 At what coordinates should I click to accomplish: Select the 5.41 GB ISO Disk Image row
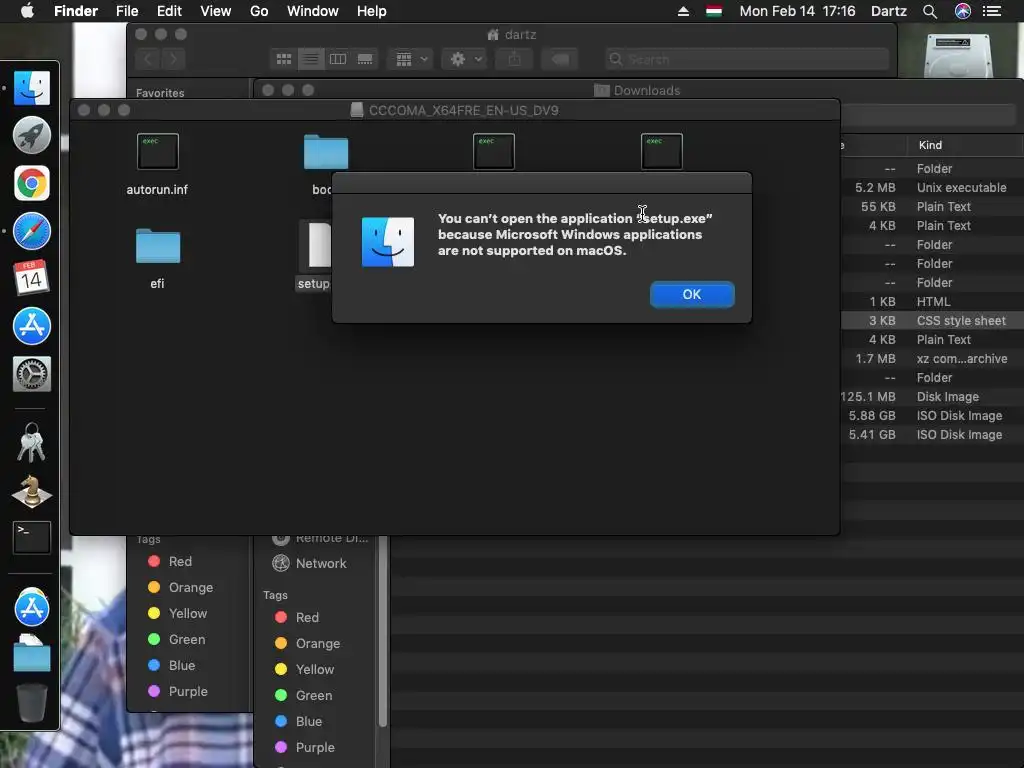pos(932,434)
